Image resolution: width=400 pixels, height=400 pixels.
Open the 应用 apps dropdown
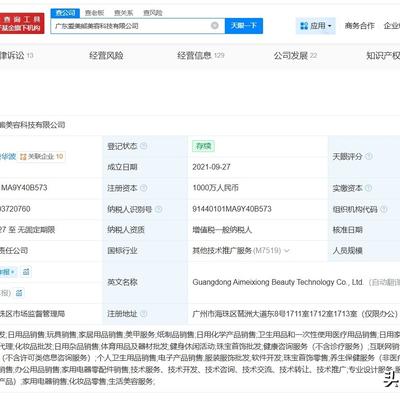click(x=316, y=26)
